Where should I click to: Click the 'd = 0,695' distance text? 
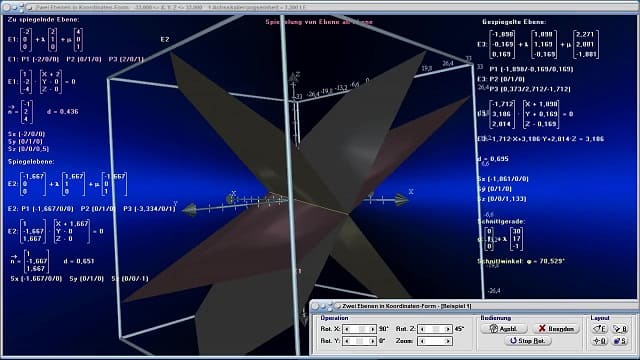pos(493,159)
